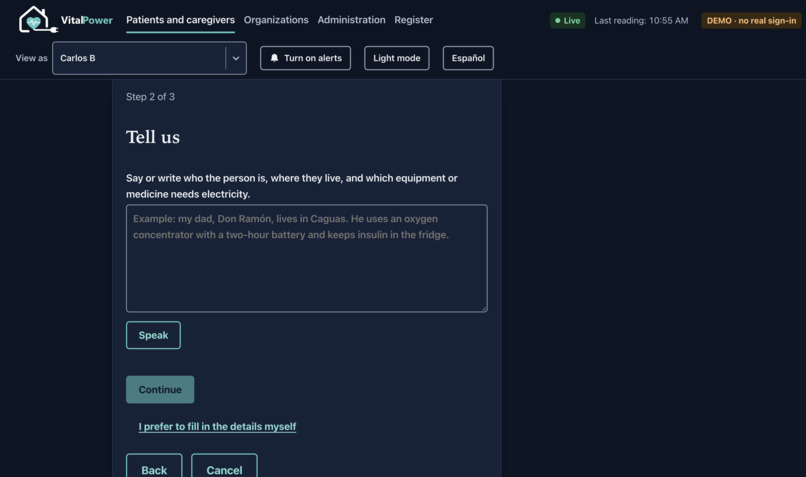Expand the View as dropdown chevron

pyautogui.click(x=236, y=58)
